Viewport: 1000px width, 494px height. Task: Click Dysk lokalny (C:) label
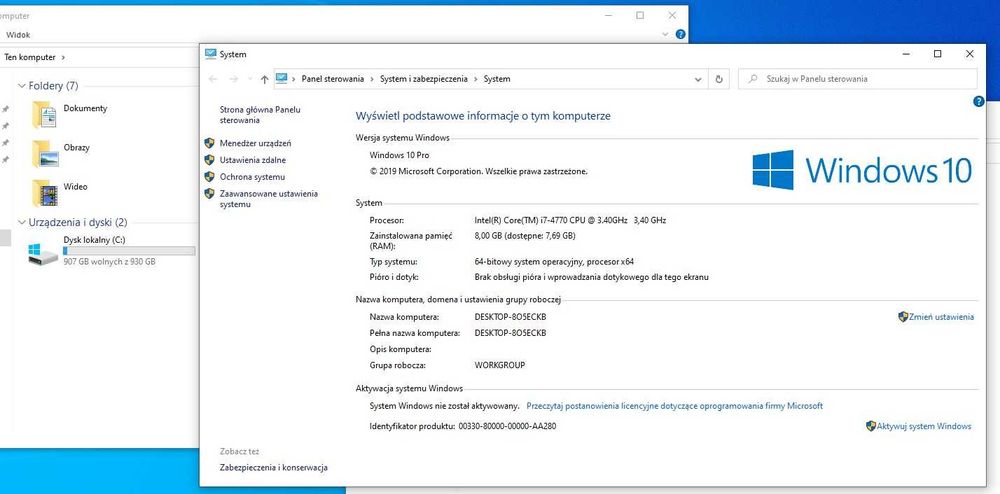[94, 240]
